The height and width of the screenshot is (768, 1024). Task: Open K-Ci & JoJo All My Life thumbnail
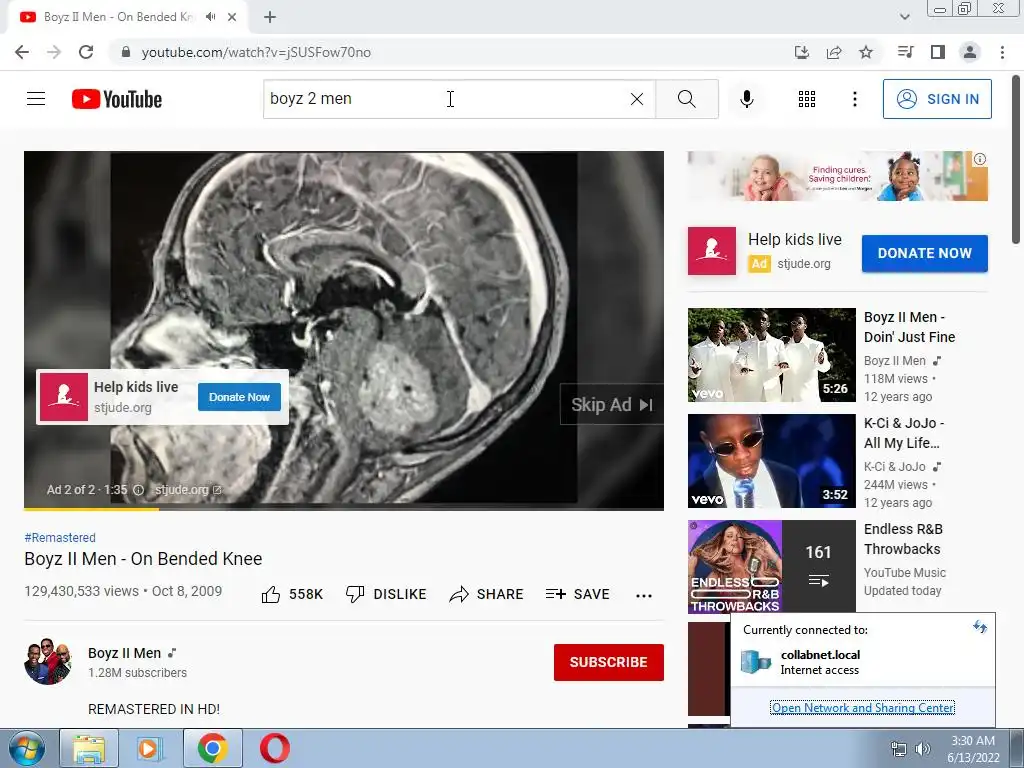point(771,461)
